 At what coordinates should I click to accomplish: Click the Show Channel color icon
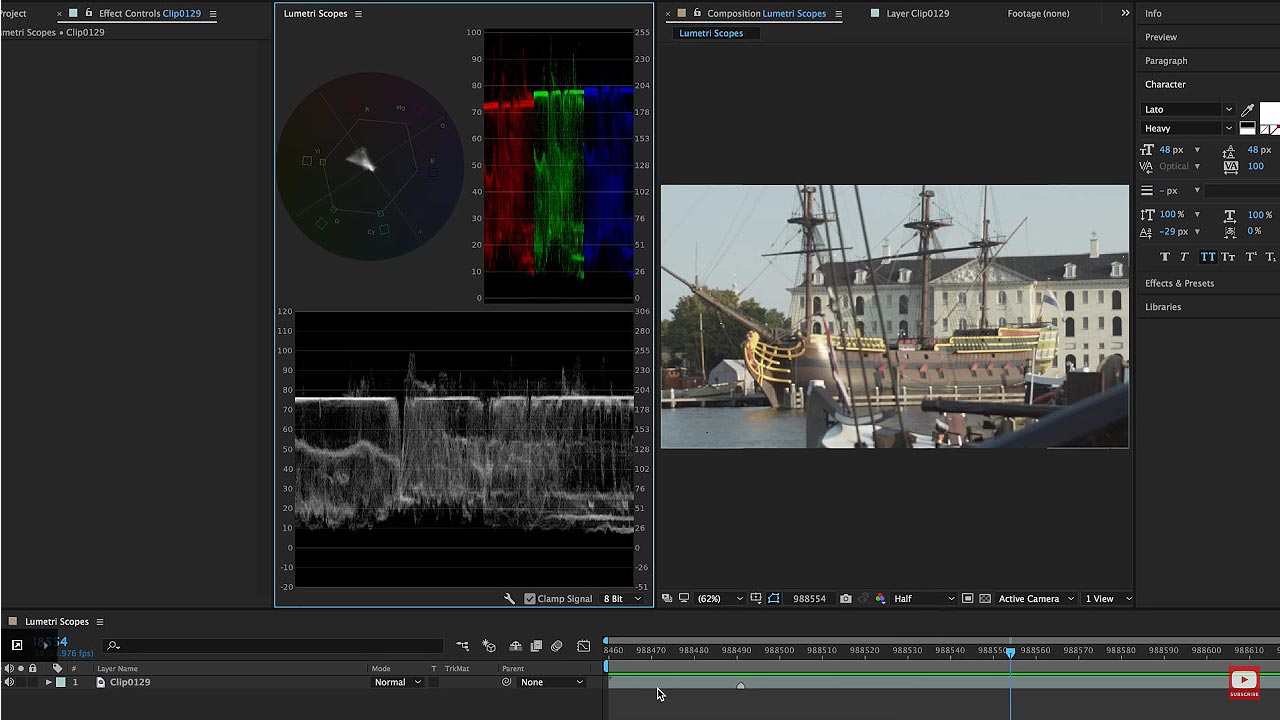pos(880,599)
